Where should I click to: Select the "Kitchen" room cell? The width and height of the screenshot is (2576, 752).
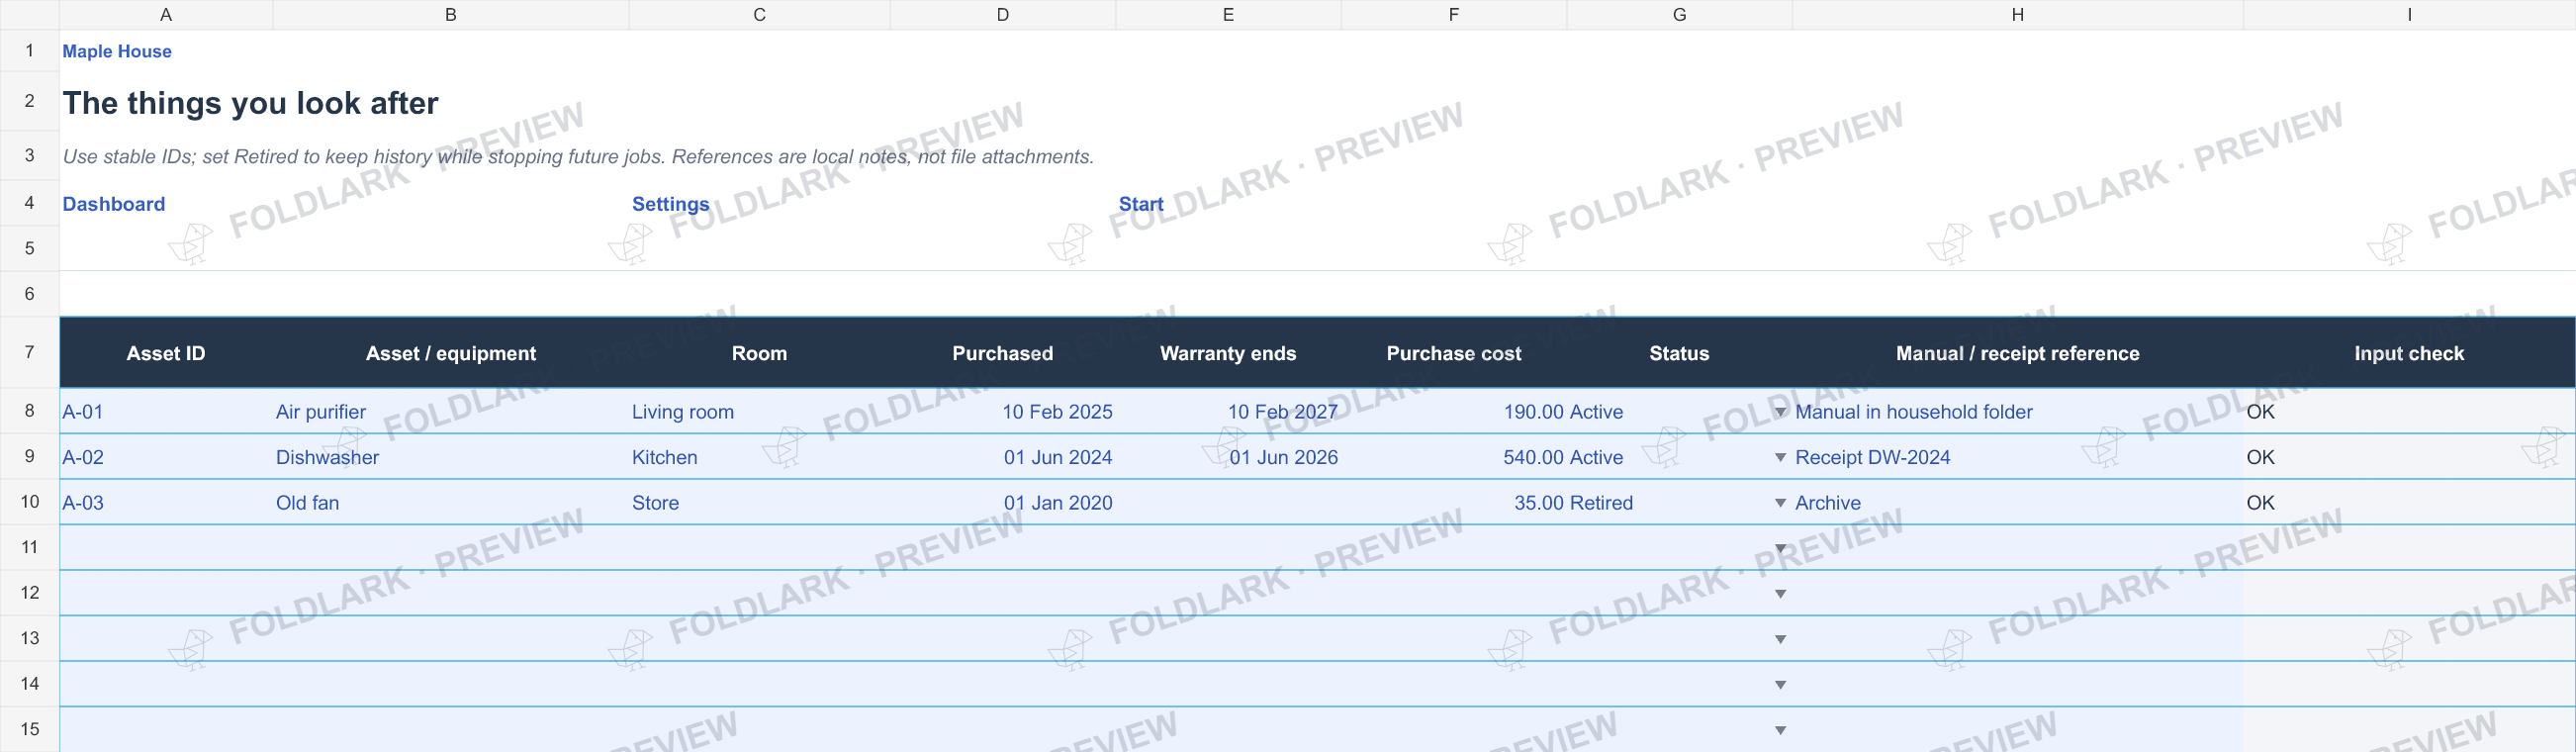click(x=760, y=457)
